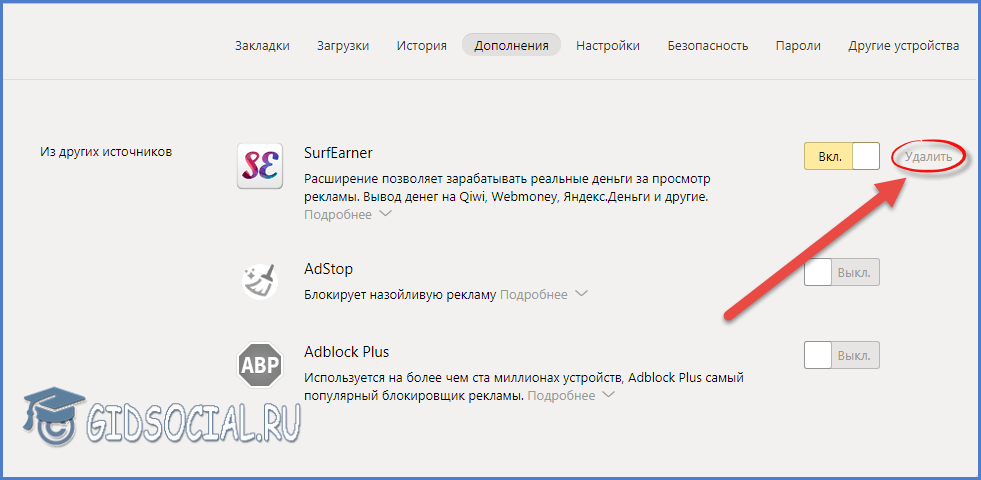The width and height of the screenshot is (981, 480).
Task: Turn off the SurfEarner toggle
Action: (x=841, y=156)
